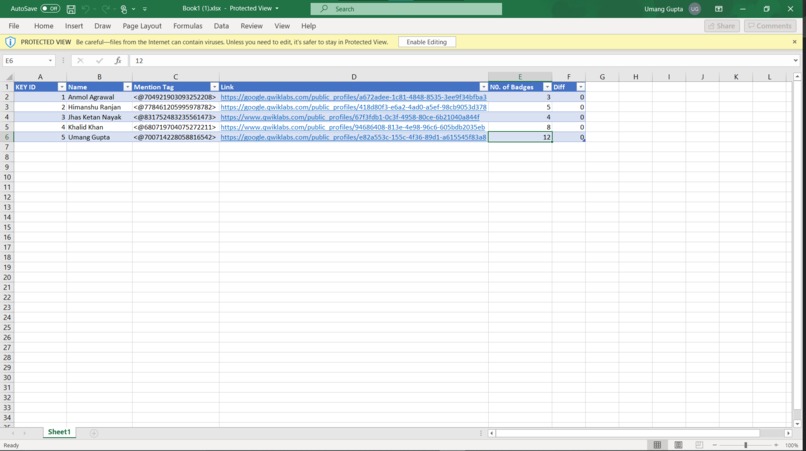Click horizontal scrollbar left arrow
806x451 pixels.
[491, 434]
